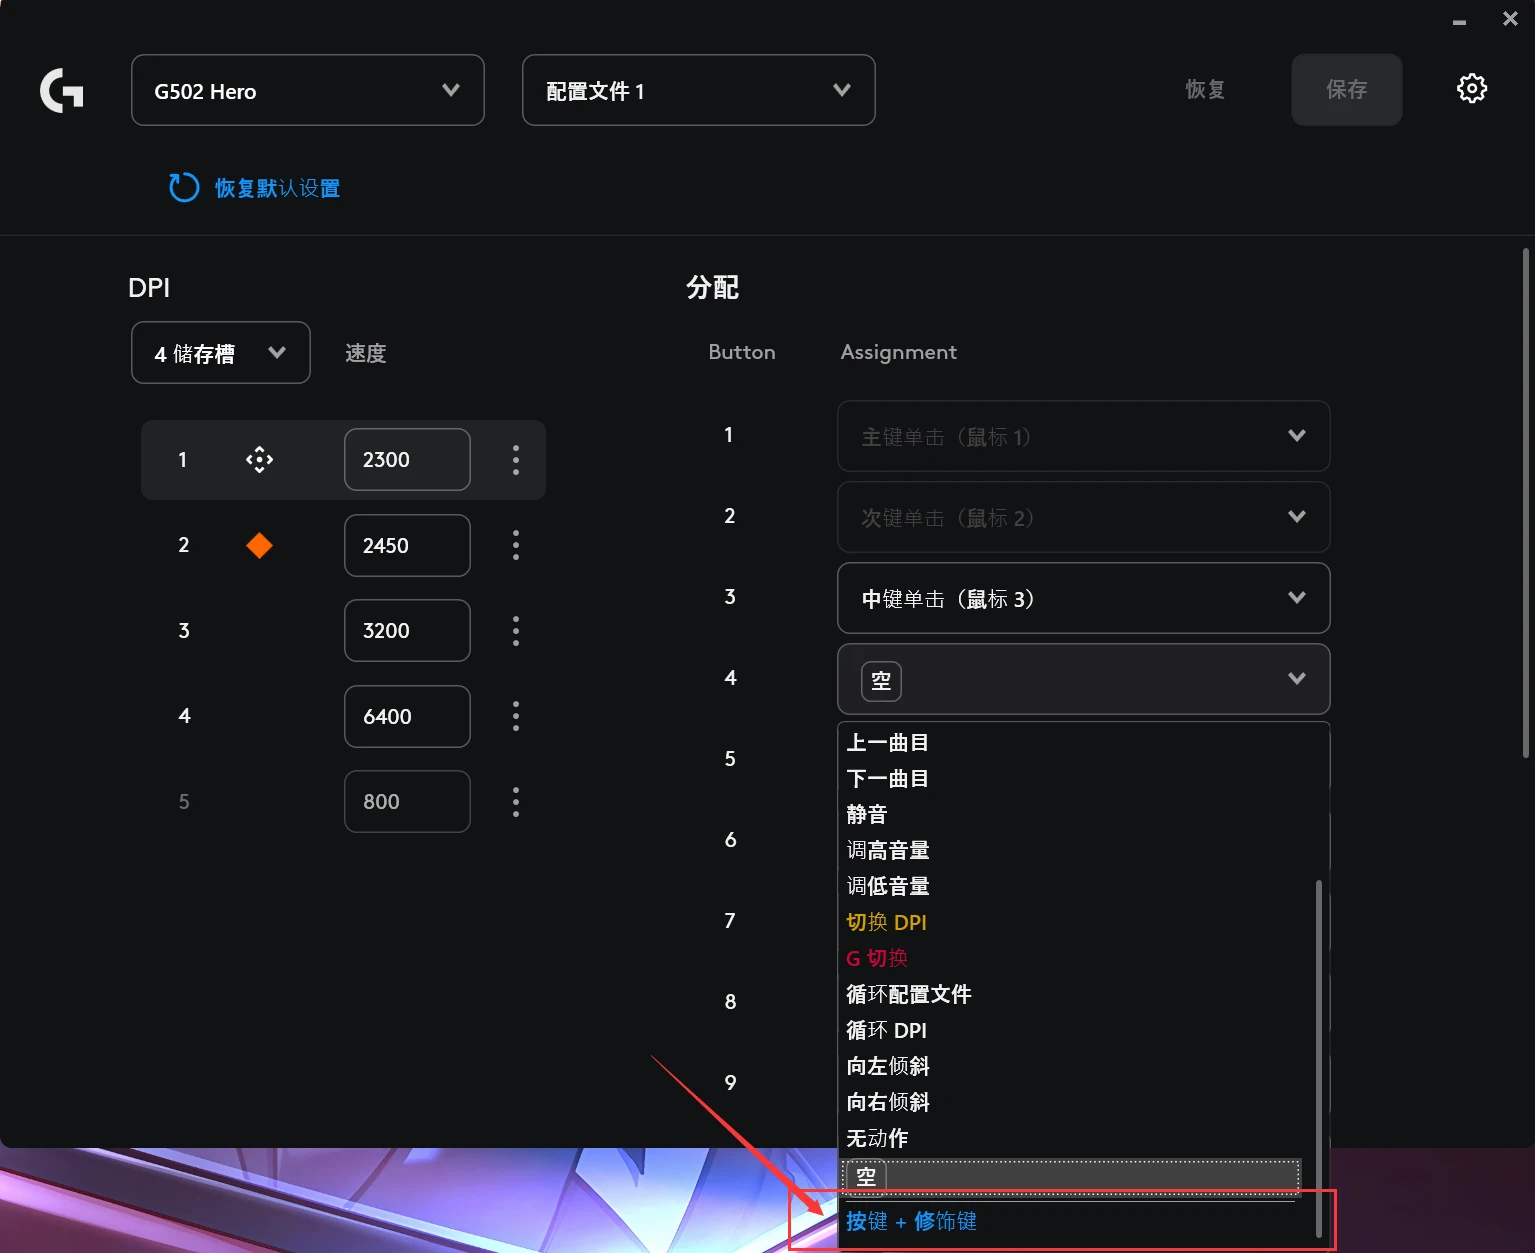Viewport: 1535px width, 1253px height.
Task: Select the highlighted 空 list entry
Action: (1071, 1176)
